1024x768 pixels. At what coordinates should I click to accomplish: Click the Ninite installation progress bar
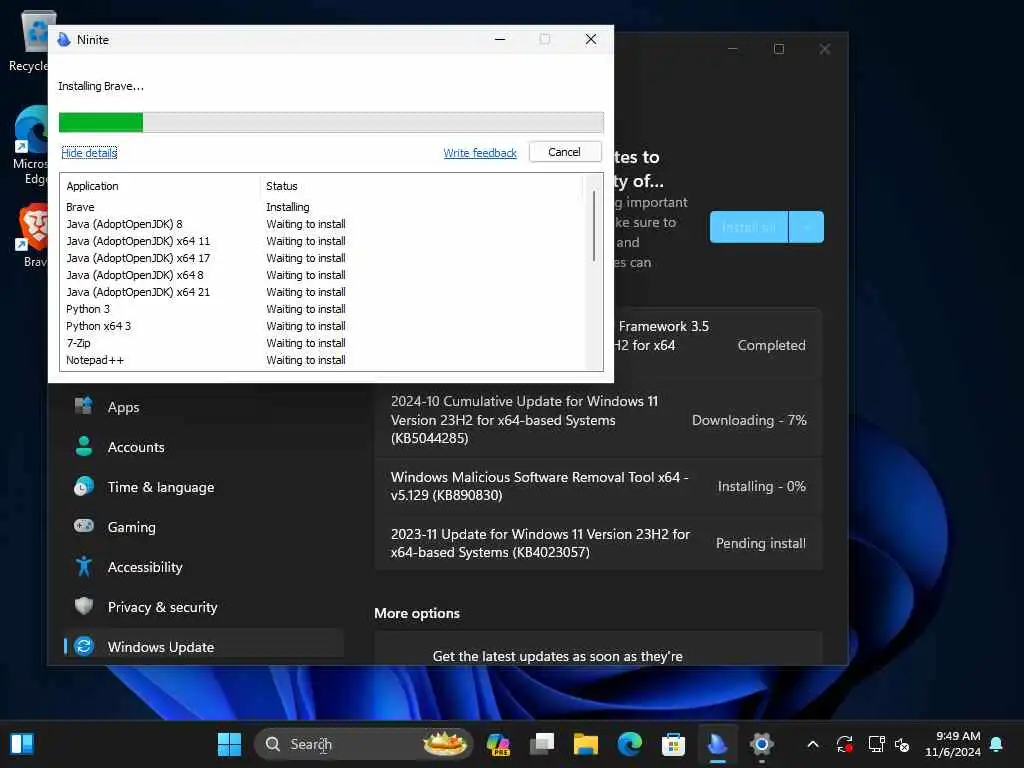tap(331, 122)
